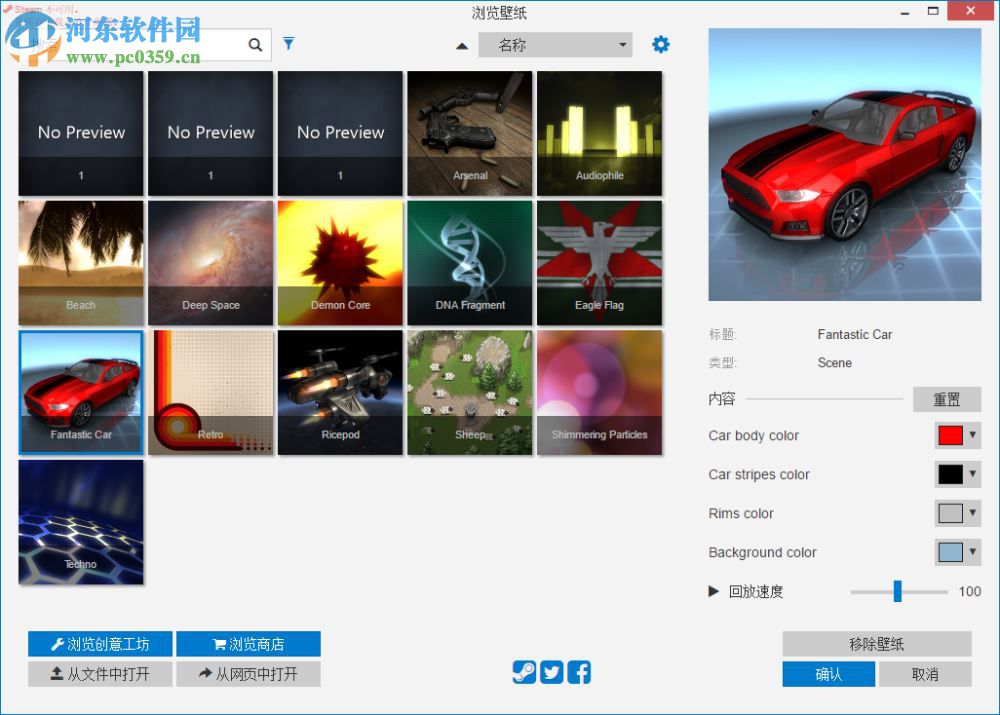Click the playback speed slider handle

[897, 591]
